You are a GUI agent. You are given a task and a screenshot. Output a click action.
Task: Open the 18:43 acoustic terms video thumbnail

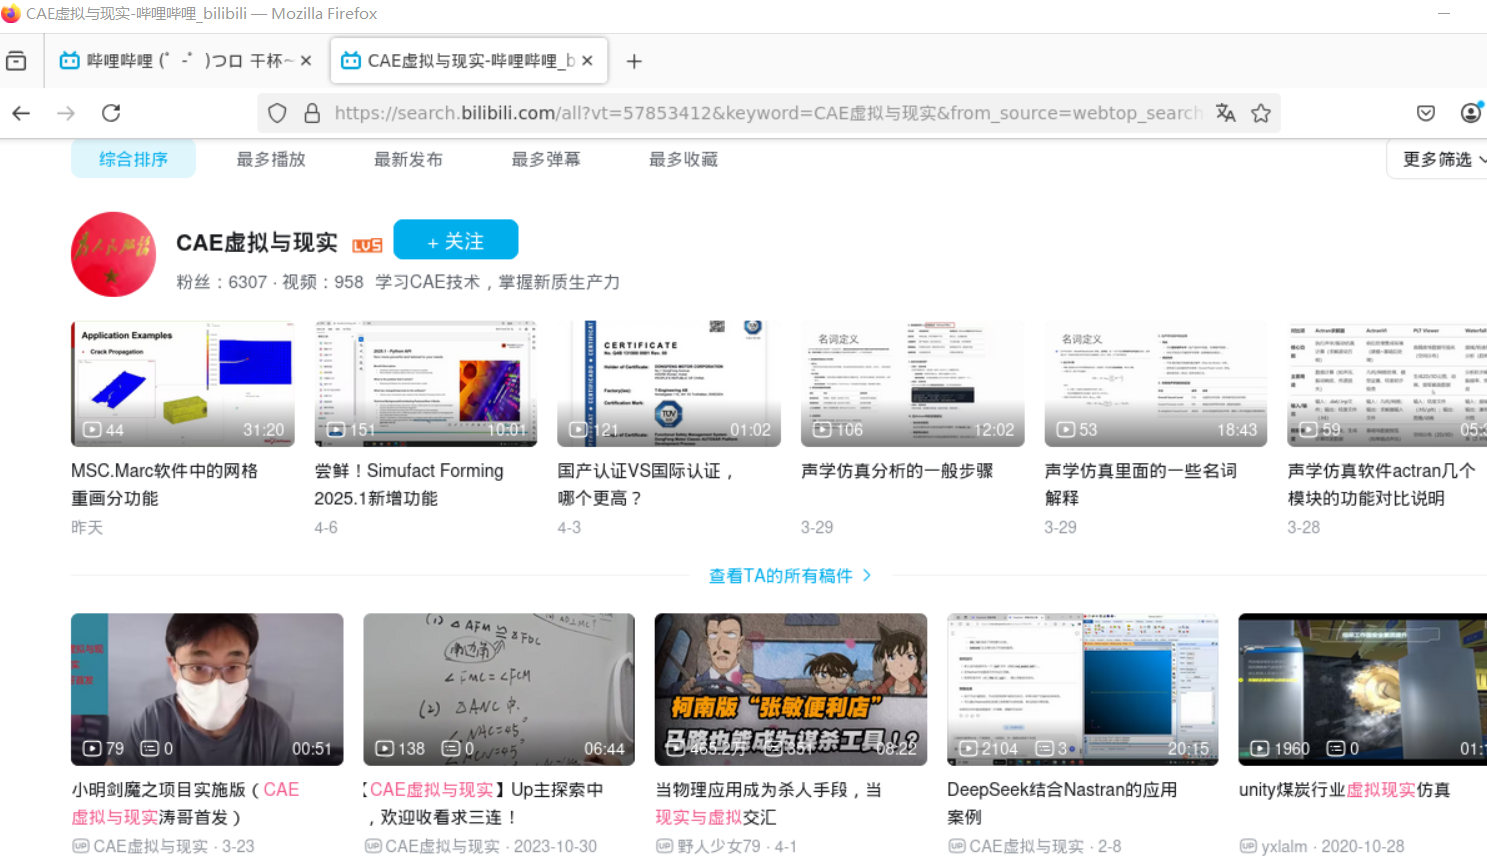click(1156, 384)
